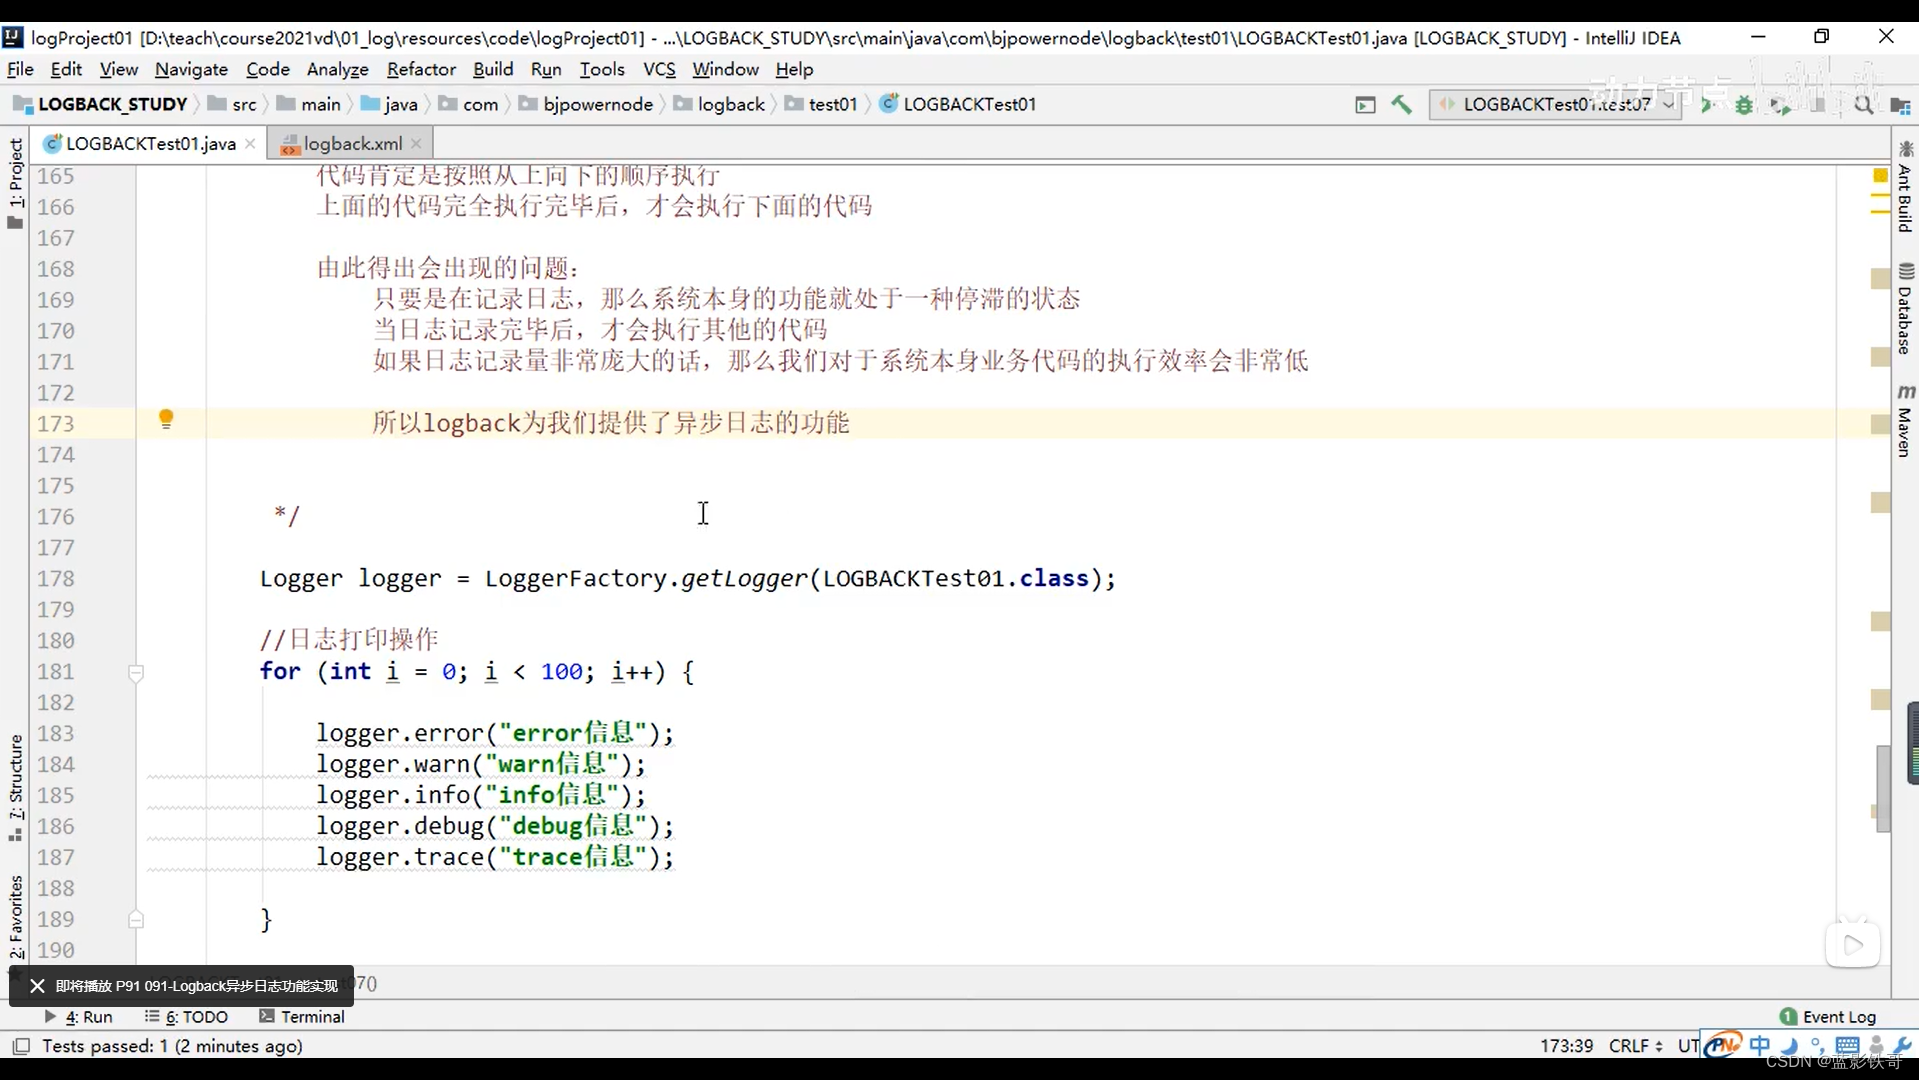The image size is (1919, 1080).
Task: Click the bjpowernode breadcrumb folder
Action: click(586, 104)
